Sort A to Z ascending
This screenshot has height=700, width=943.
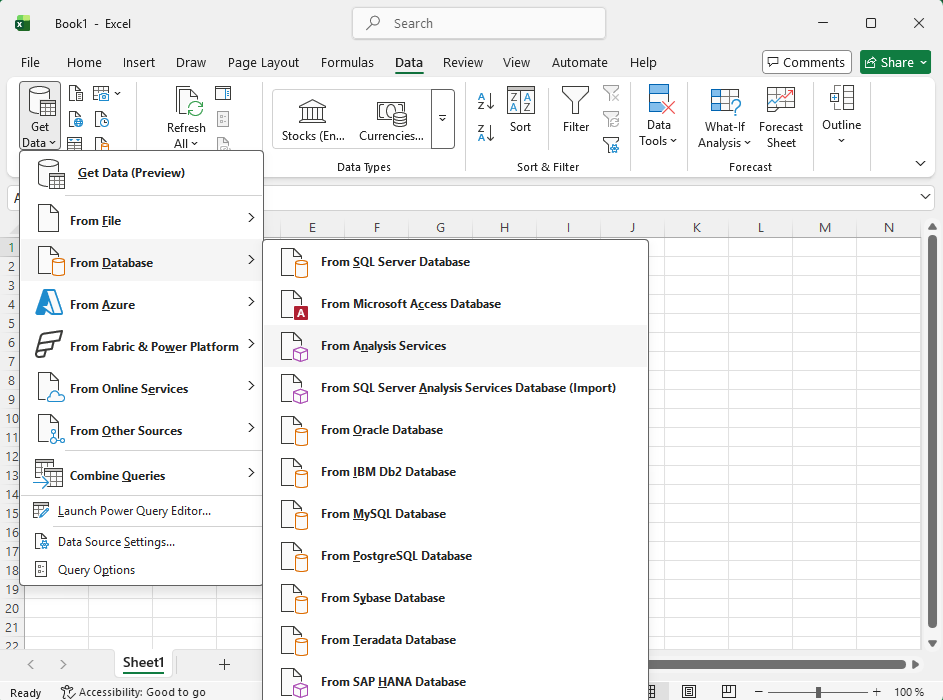(486, 100)
